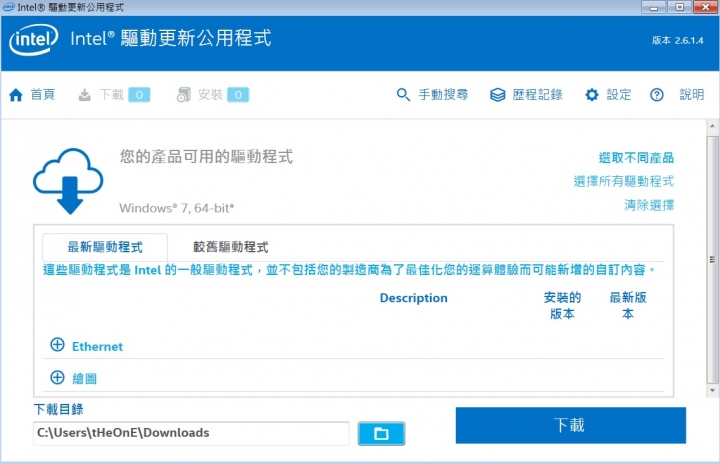The height and width of the screenshot is (464, 720).
Task: Click the download directory path field
Action: (191, 433)
